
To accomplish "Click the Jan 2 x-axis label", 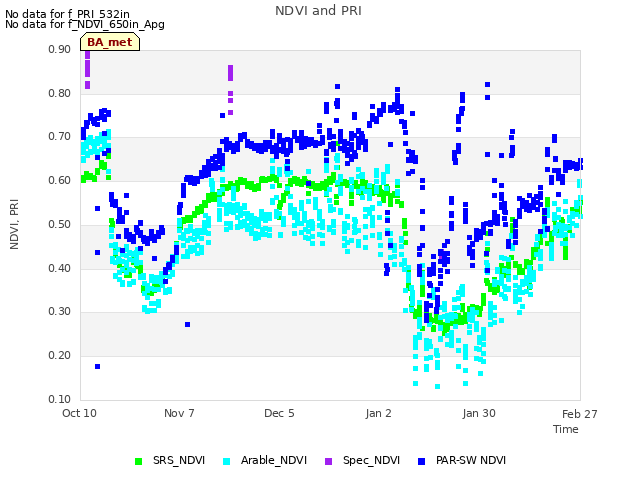I will pyautogui.click(x=378, y=413).
